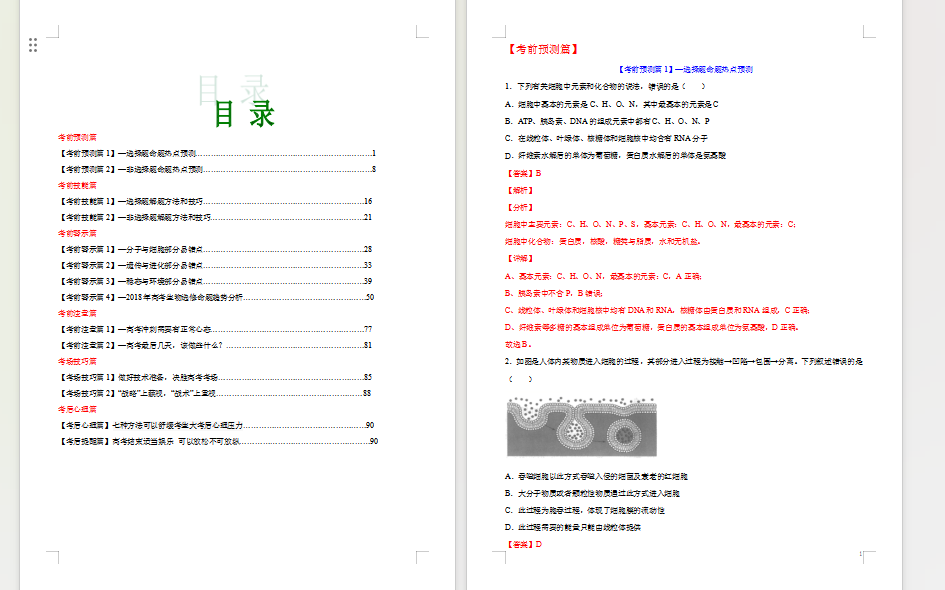
Task: Click the blue centered 【考前预测篇 1】 subtitle
Action: [x=685, y=69]
